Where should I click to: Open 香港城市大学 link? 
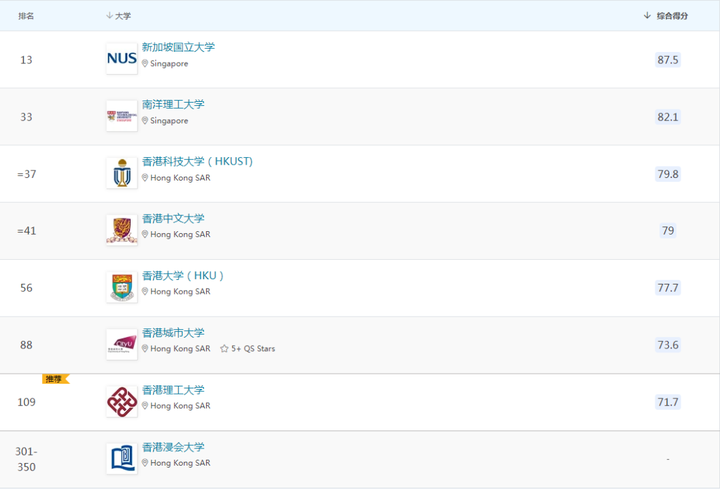click(x=173, y=332)
